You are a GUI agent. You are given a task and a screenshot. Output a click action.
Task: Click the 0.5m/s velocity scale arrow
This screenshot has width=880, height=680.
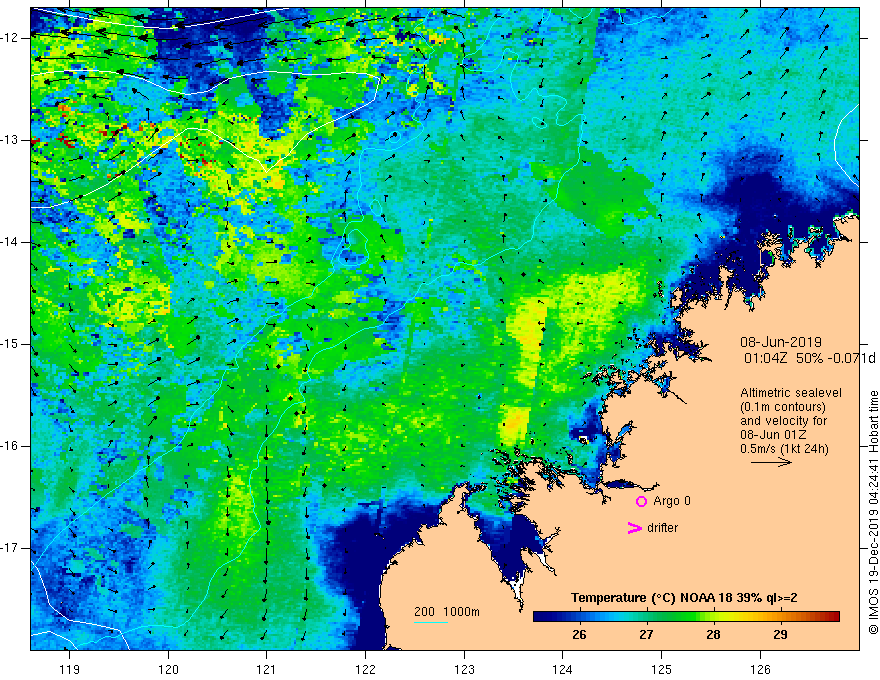[x=771, y=462]
